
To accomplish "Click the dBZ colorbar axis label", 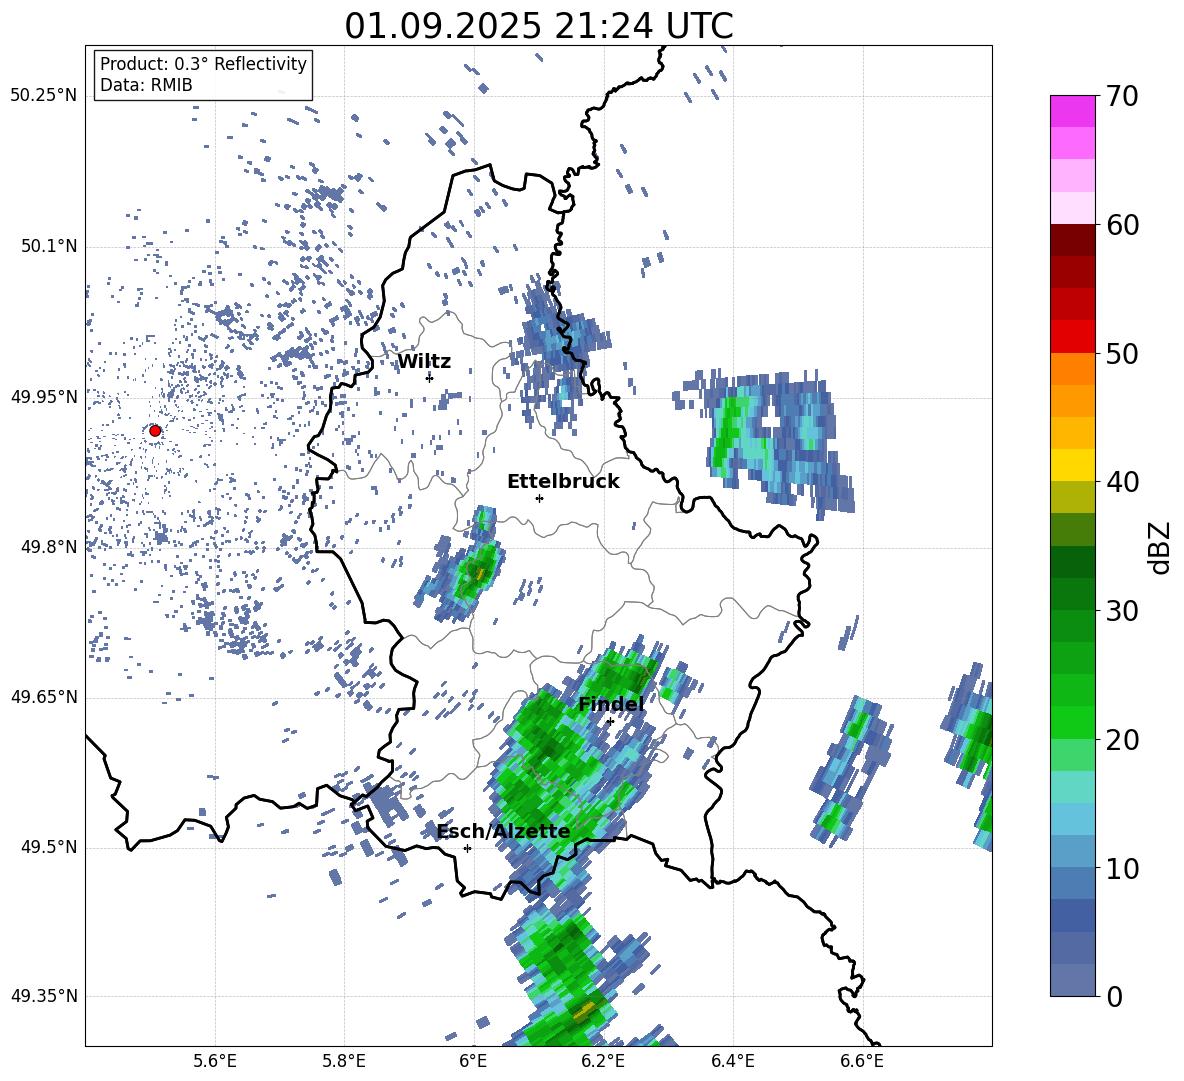I will (x=1159, y=547).
